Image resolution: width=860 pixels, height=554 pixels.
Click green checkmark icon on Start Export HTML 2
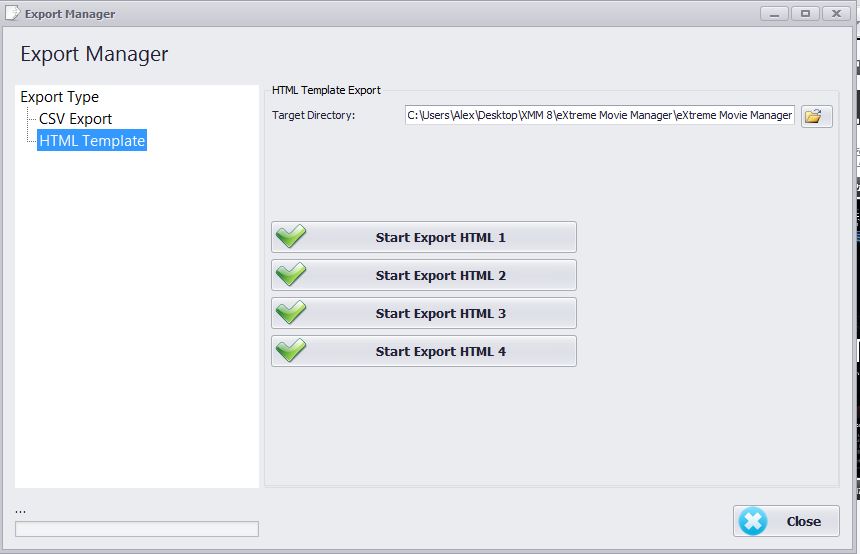(x=291, y=275)
